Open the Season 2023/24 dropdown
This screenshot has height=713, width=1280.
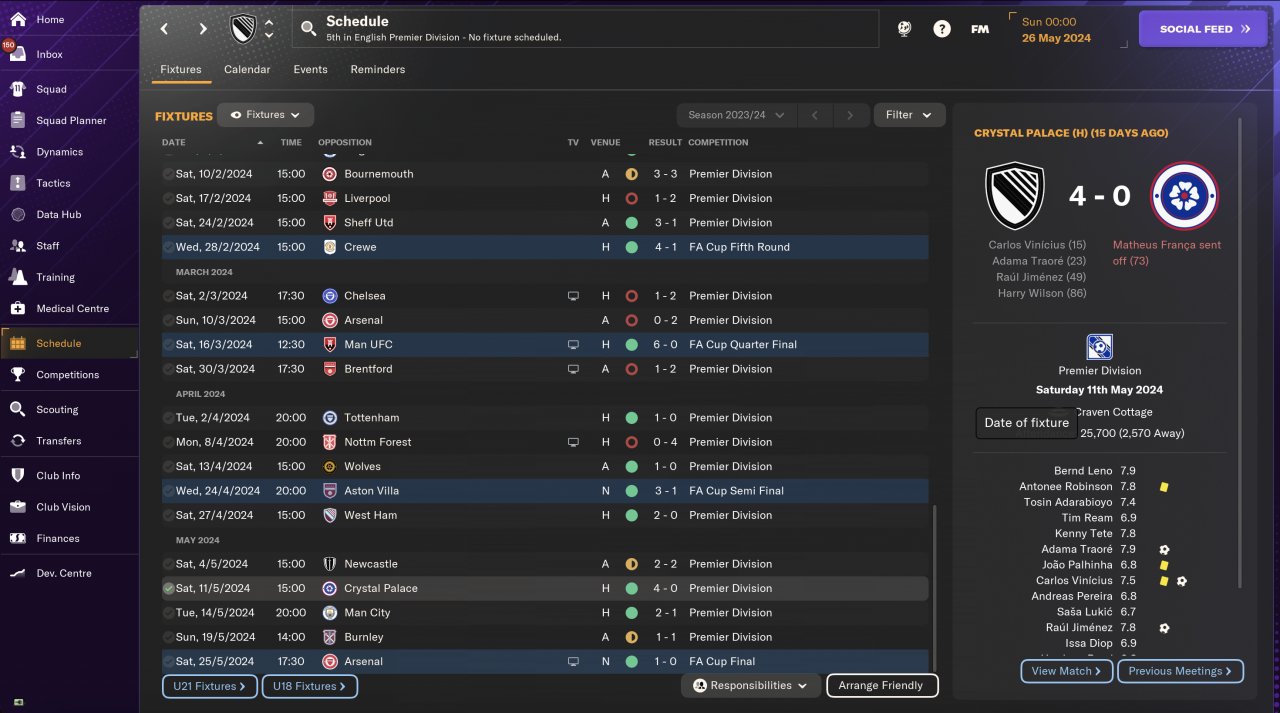tap(736, 115)
